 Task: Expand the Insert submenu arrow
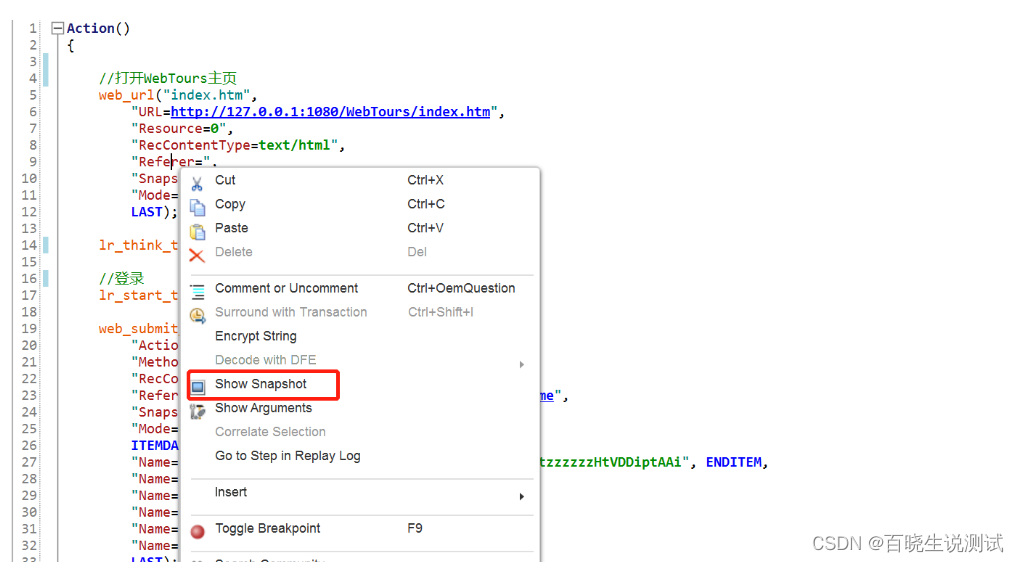[521, 496]
